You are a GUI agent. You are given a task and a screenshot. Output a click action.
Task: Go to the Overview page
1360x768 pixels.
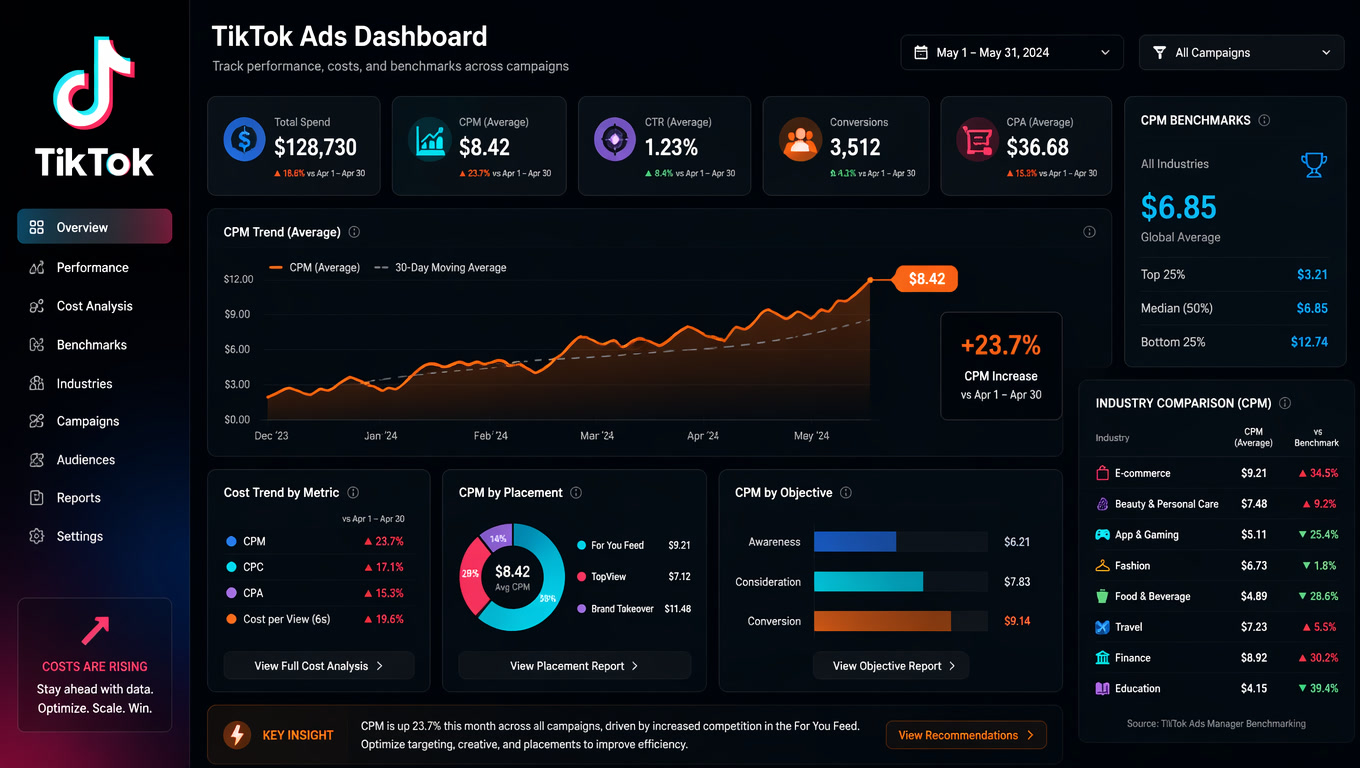click(x=94, y=227)
